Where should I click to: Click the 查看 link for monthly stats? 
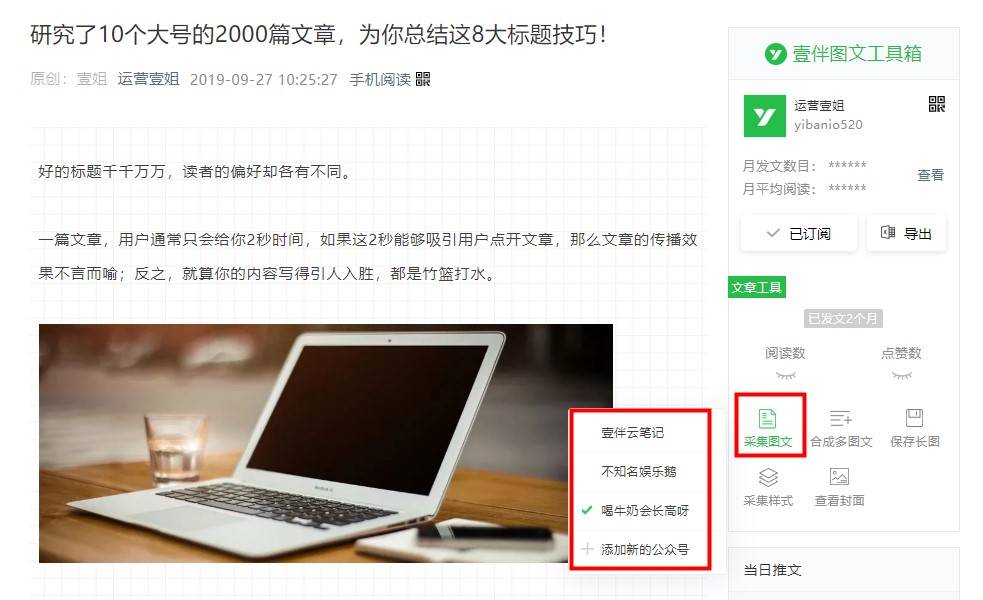pos(930,175)
